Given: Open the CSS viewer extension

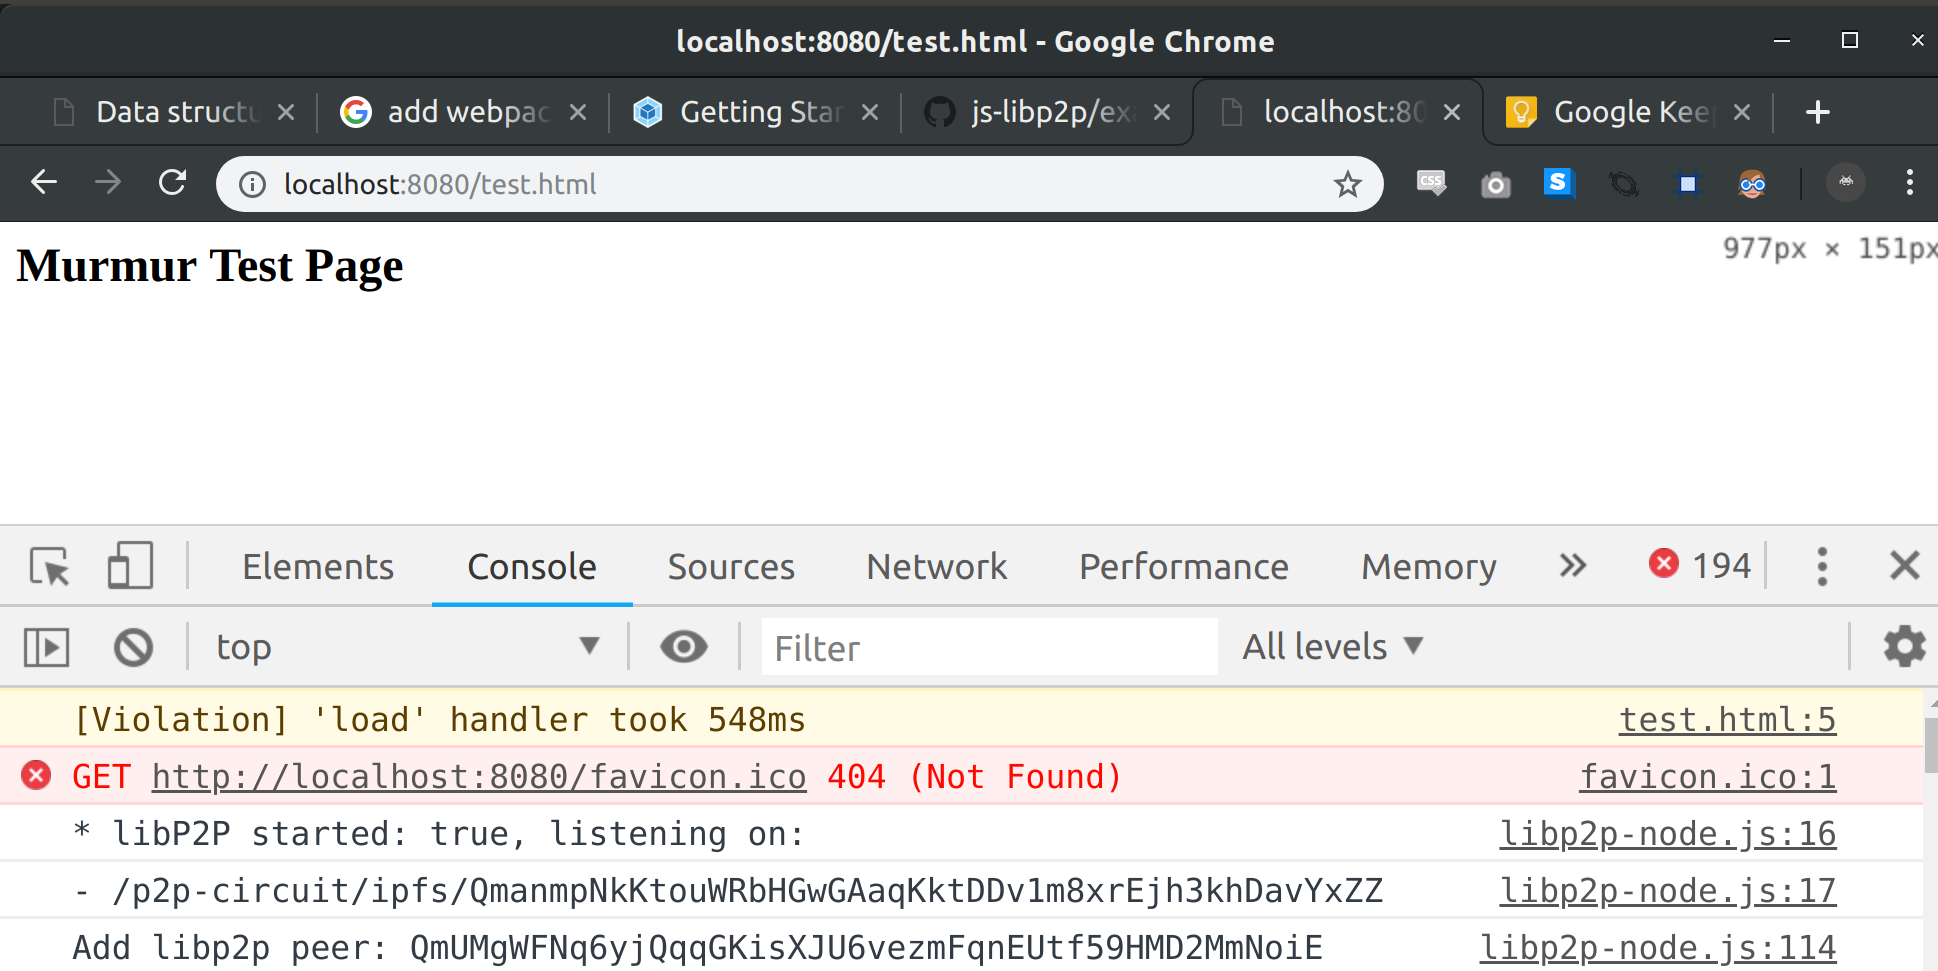Looking at the screenshot, I should tap(1431, 183).
